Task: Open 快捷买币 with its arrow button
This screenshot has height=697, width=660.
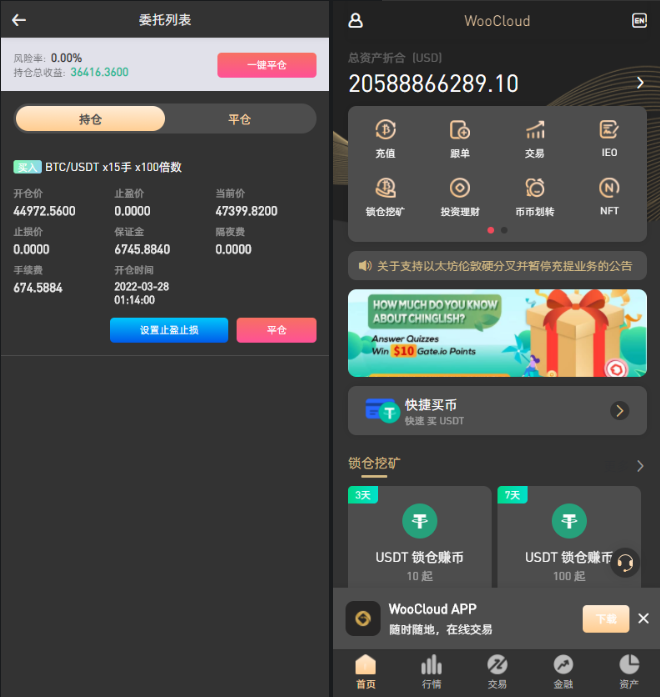Action: point(620,411)
